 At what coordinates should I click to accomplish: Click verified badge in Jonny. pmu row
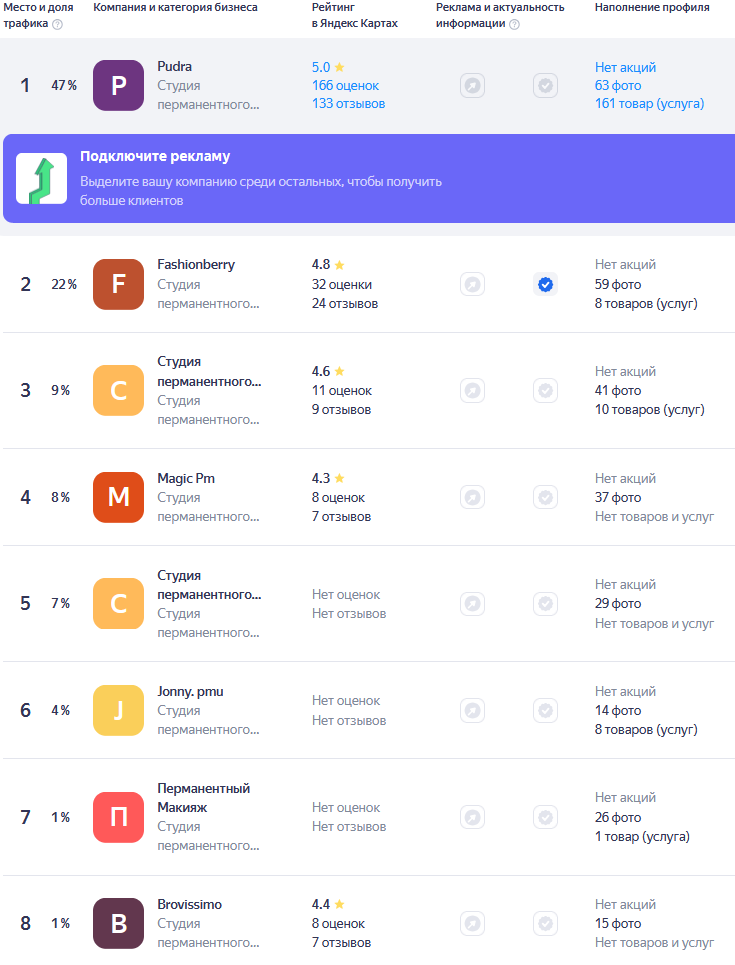tap(545, 710)
